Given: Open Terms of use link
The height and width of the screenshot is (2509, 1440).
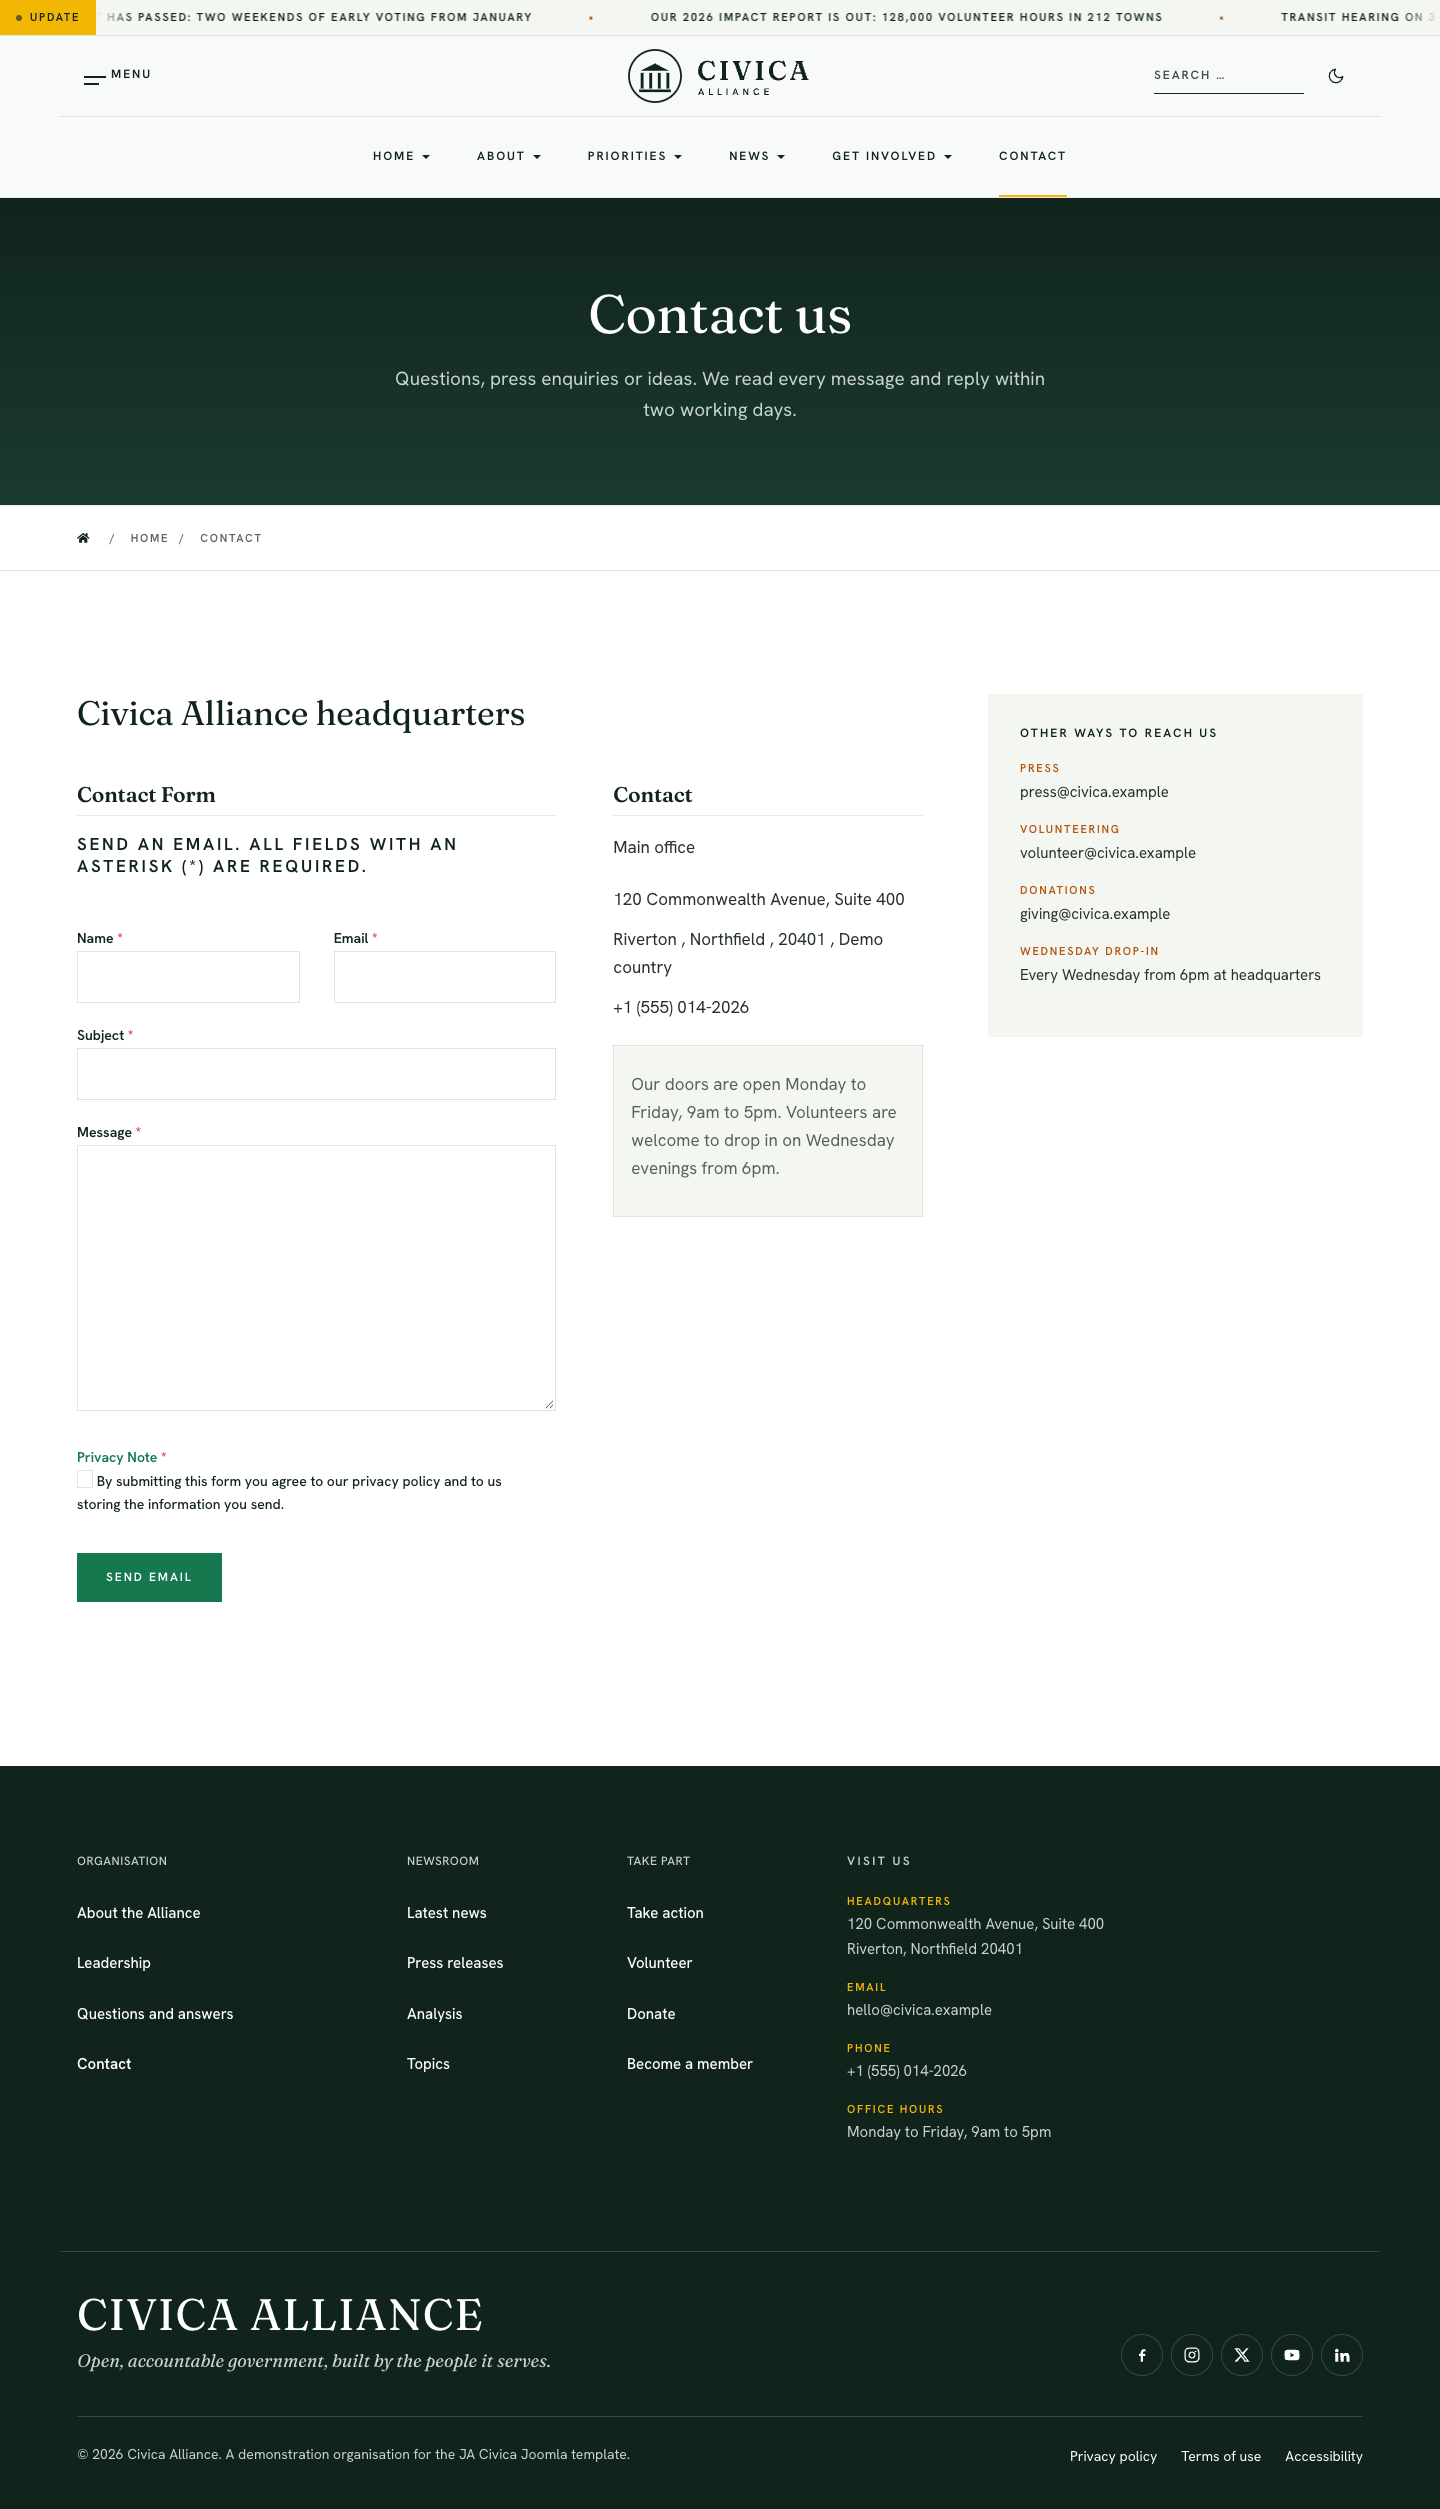Looking at the screenshot, I should pos(1221,2456).
